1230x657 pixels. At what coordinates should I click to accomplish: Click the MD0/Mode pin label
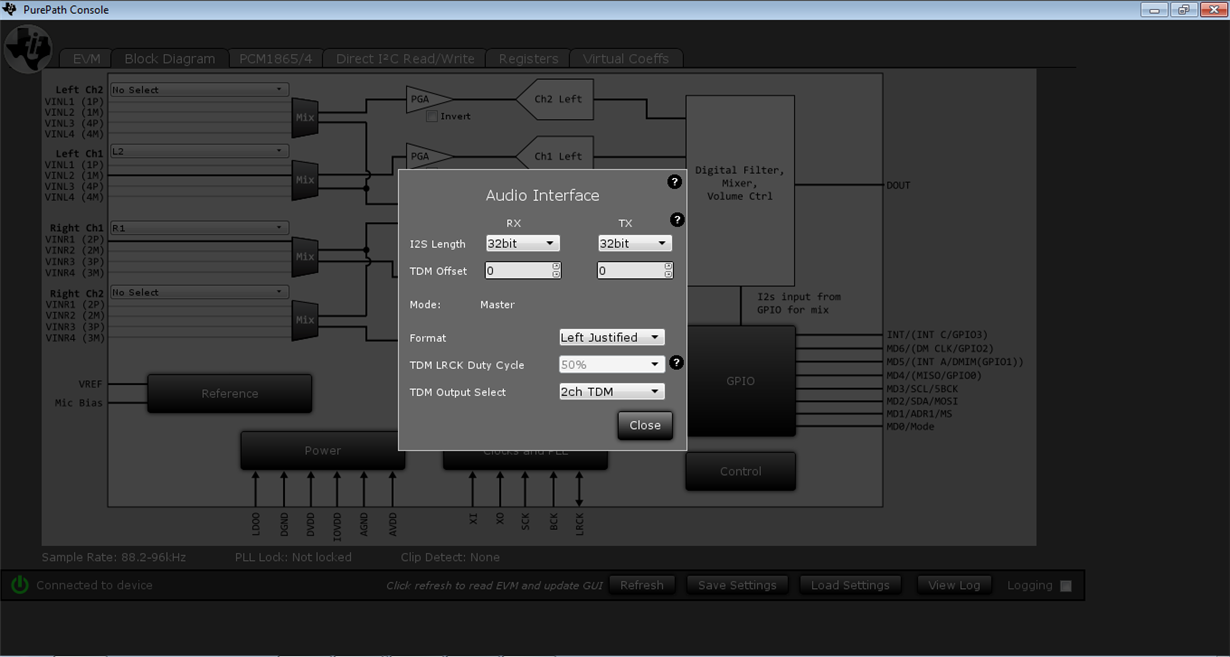click(x=910, y=426)
